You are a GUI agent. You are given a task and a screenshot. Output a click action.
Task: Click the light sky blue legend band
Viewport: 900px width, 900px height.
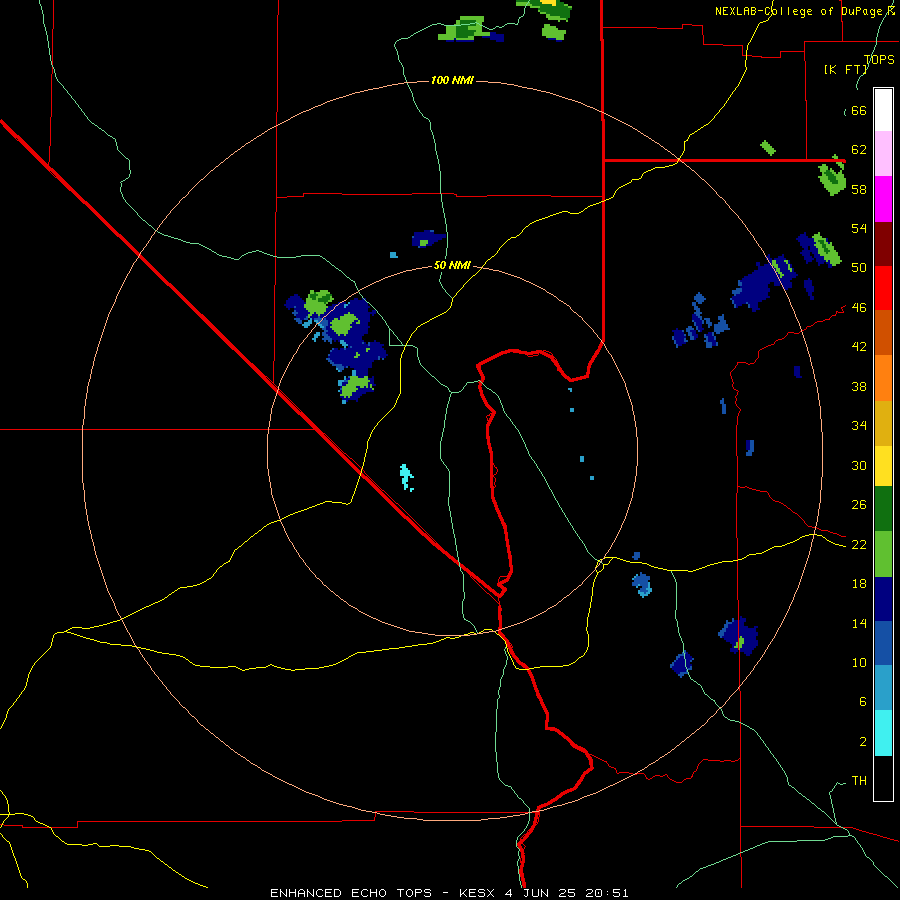pos(883,688)
